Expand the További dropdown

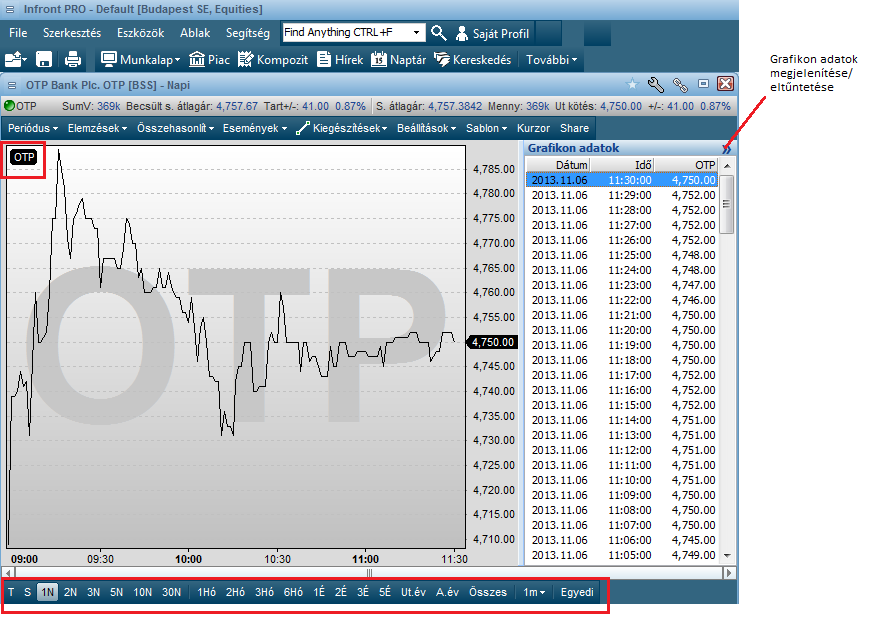click(x=552, y=60)
